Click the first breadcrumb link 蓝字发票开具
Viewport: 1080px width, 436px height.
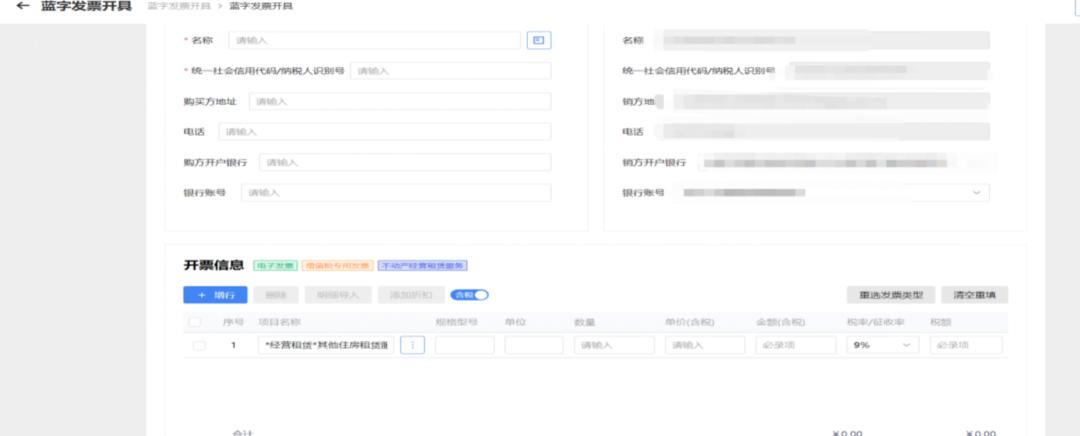pos(178,6)
